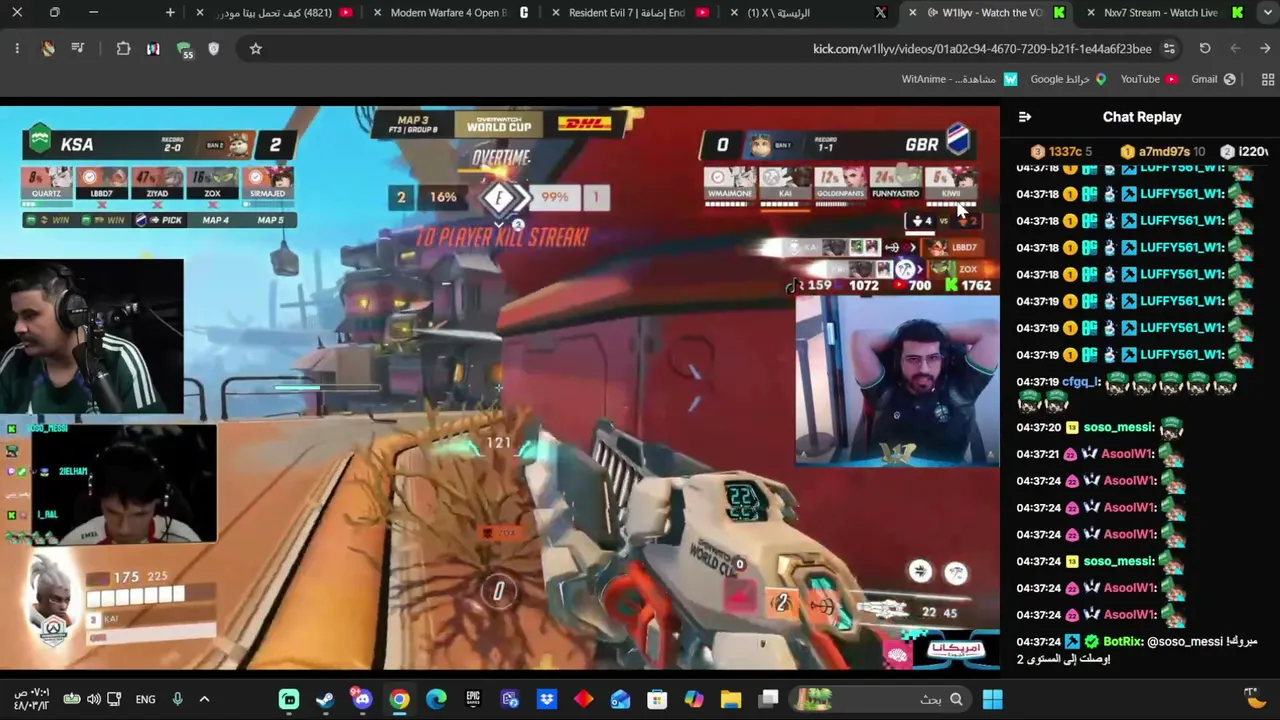Switch to W1llyv Watch the VOD tab
Screen dimensions: 1280x720
(985, 13)
